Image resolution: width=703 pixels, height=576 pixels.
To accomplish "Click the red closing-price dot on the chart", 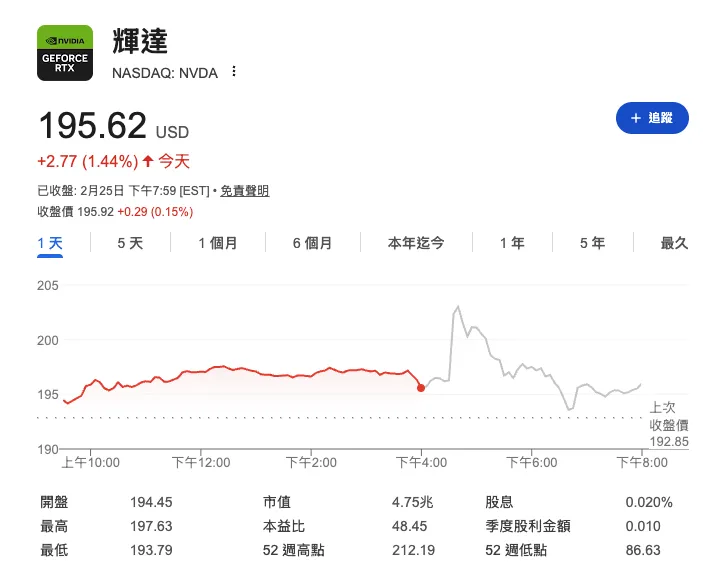I will [x=421, y=388].
